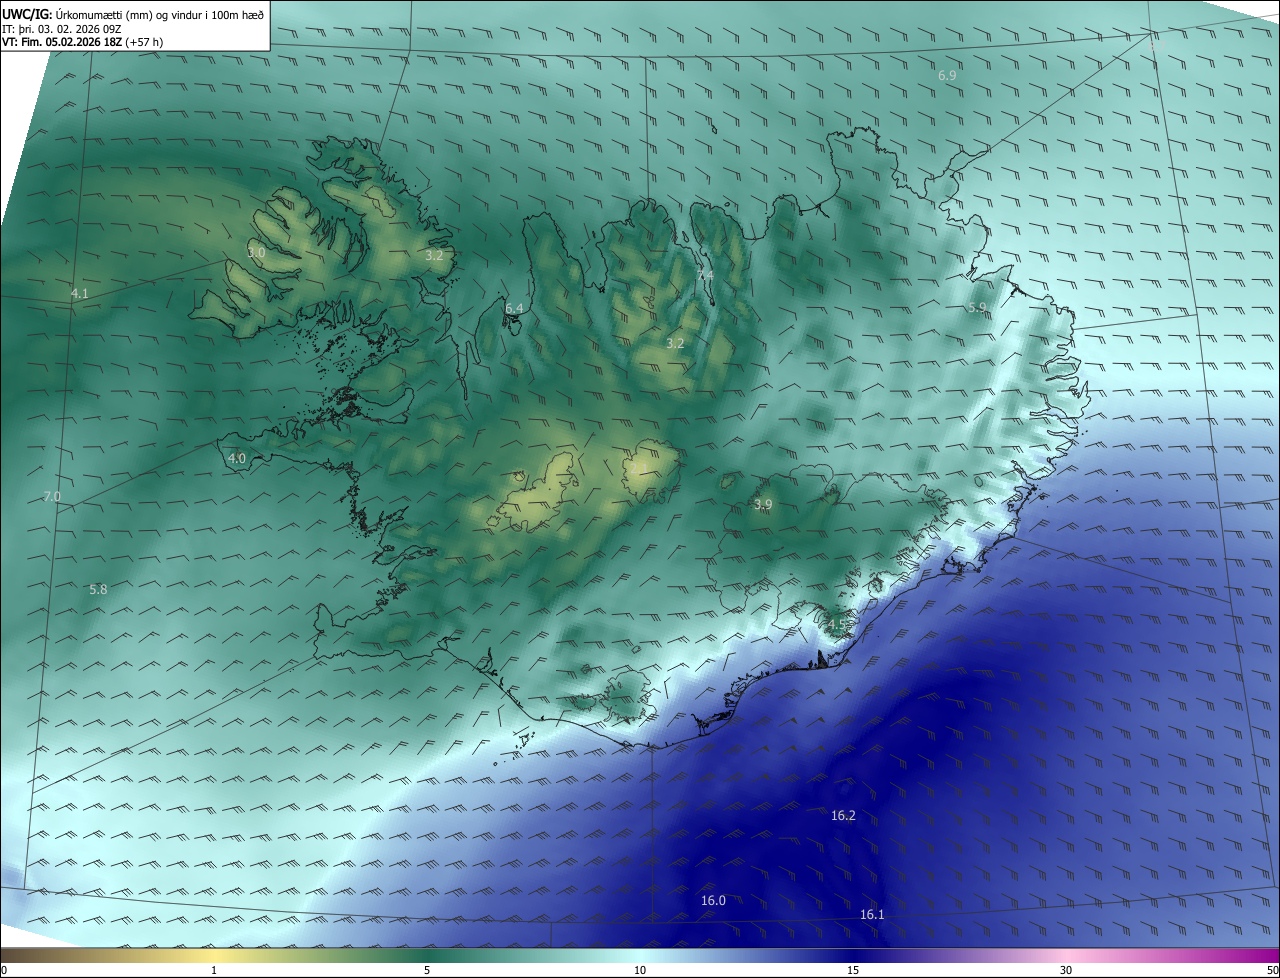
Task: Click the 6.4 value on the map
Action: tap(514, 308)
